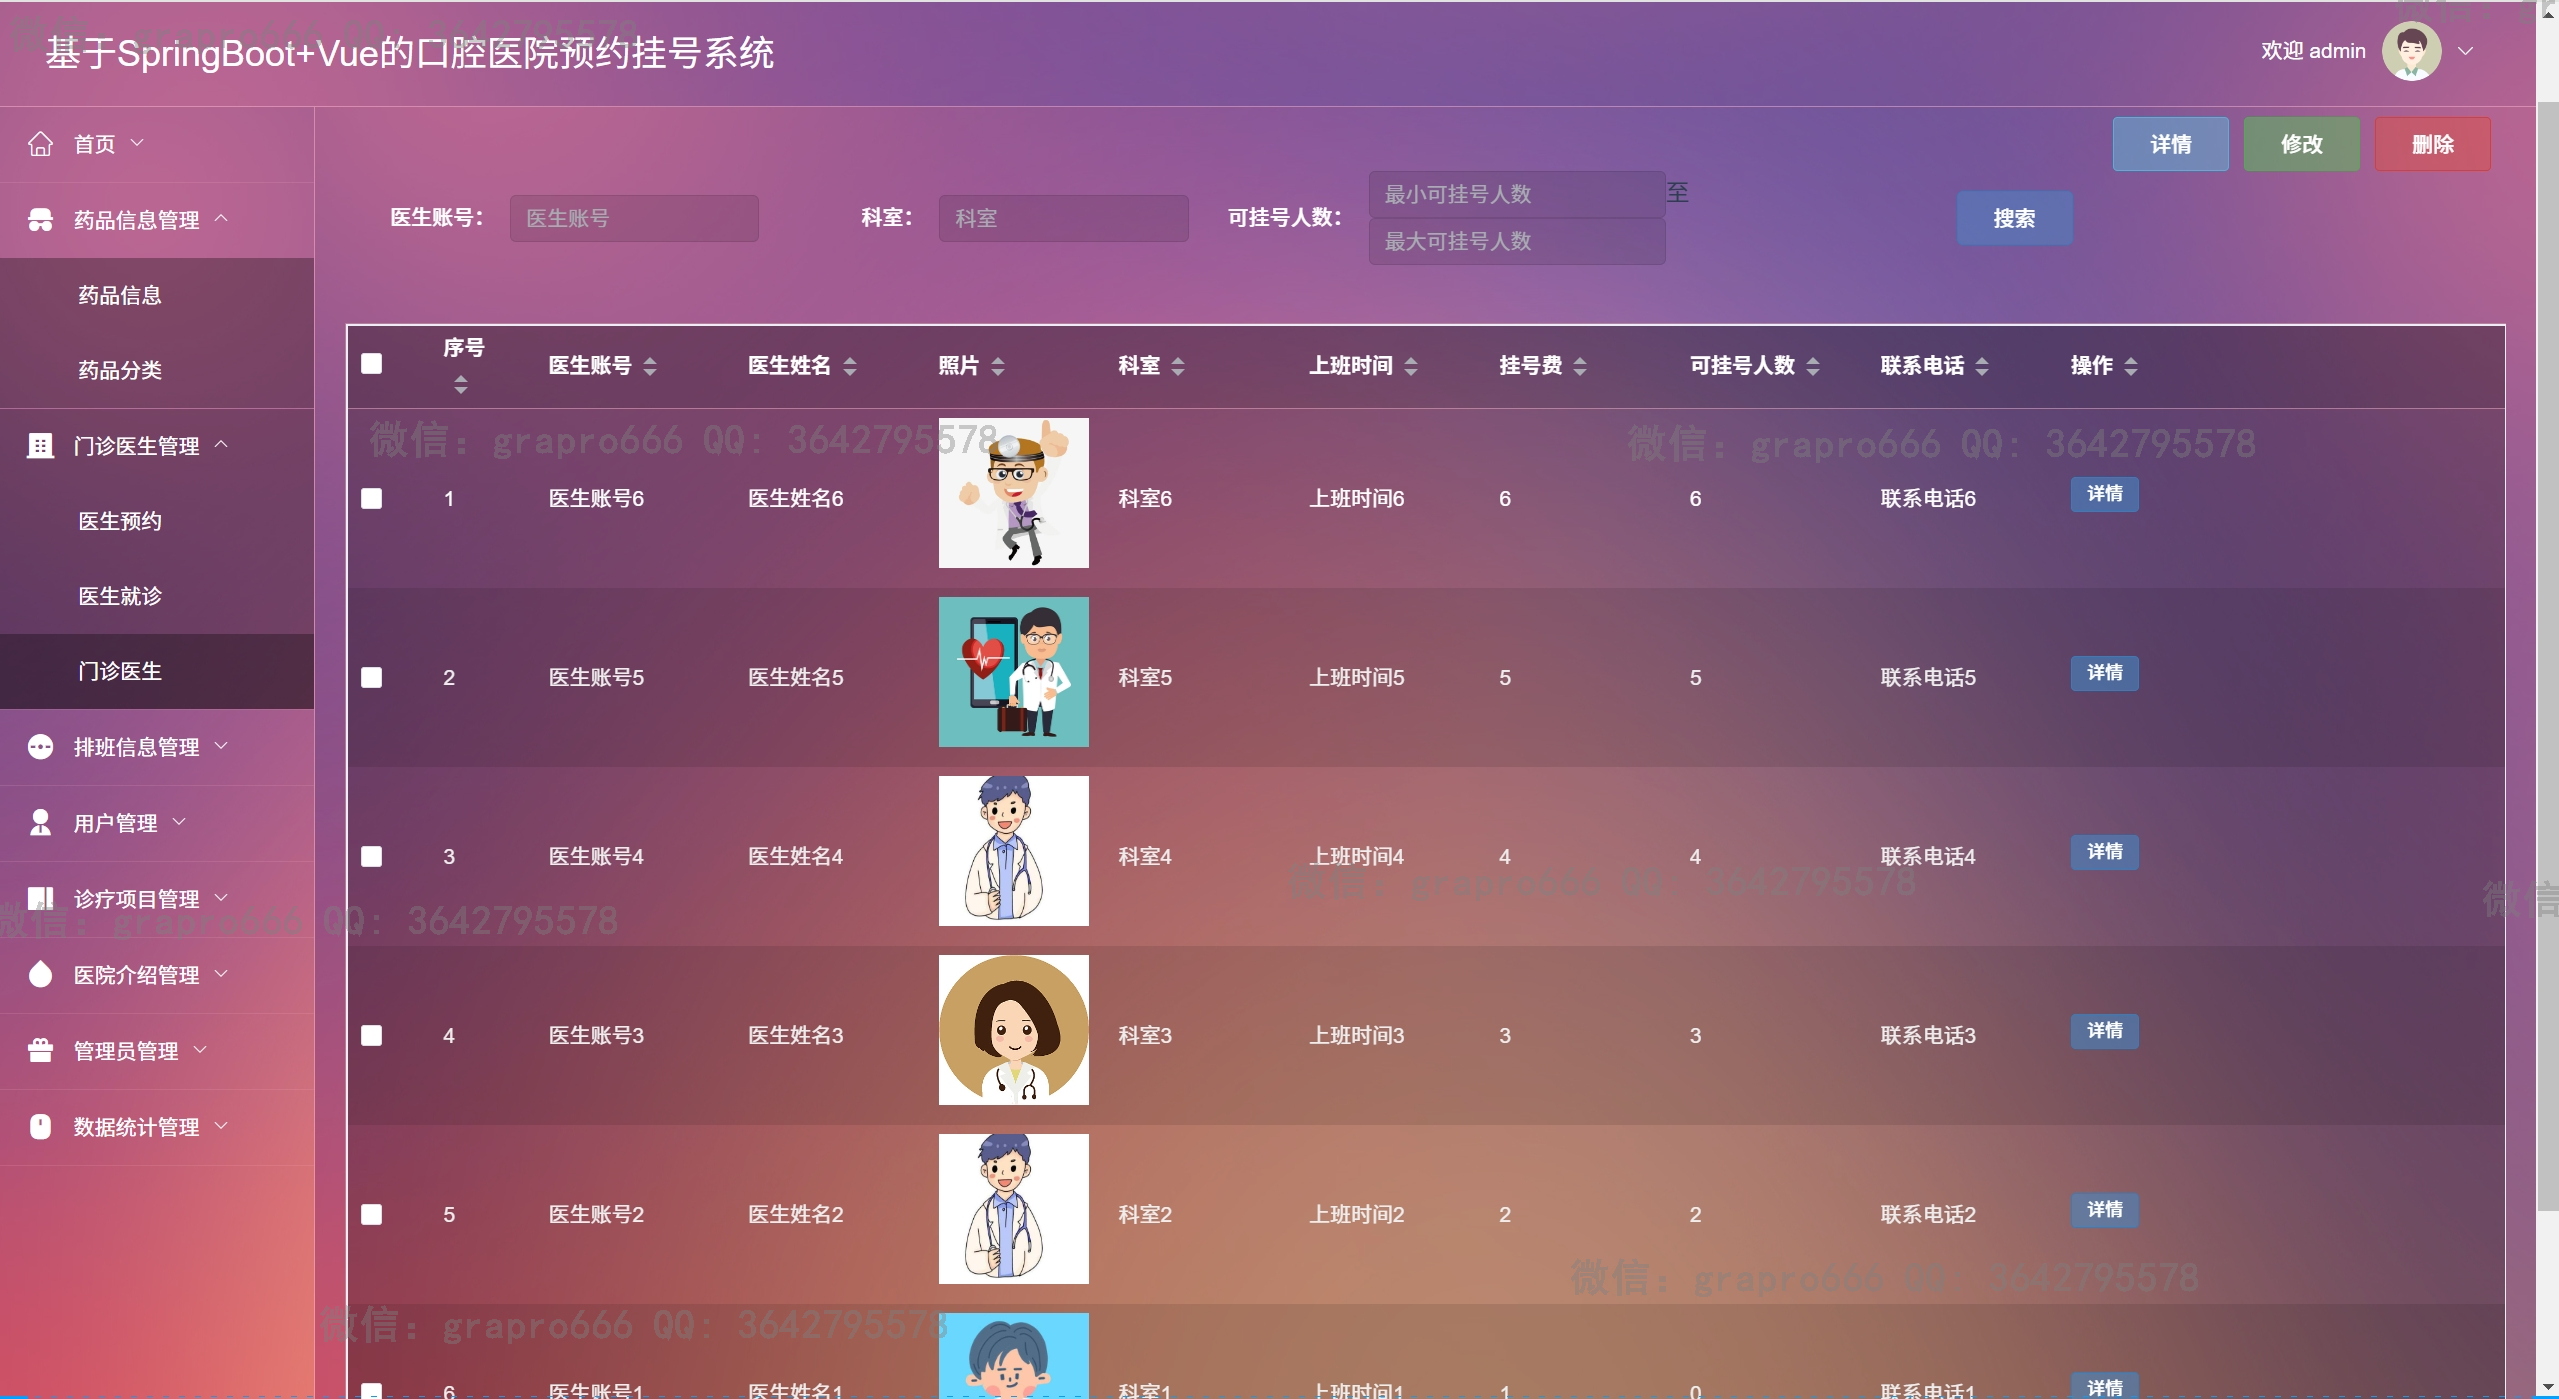Expand the 诊疗项目管理 menu

(x=137, y=898)
